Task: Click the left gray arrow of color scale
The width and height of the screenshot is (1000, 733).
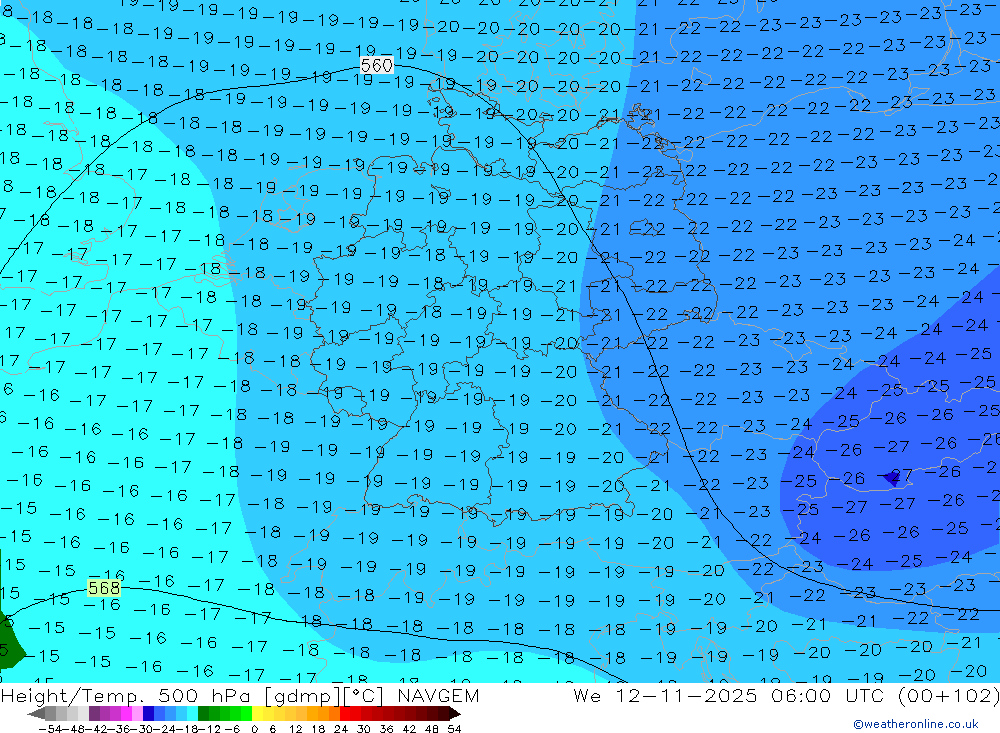Action: pos(36,714)
